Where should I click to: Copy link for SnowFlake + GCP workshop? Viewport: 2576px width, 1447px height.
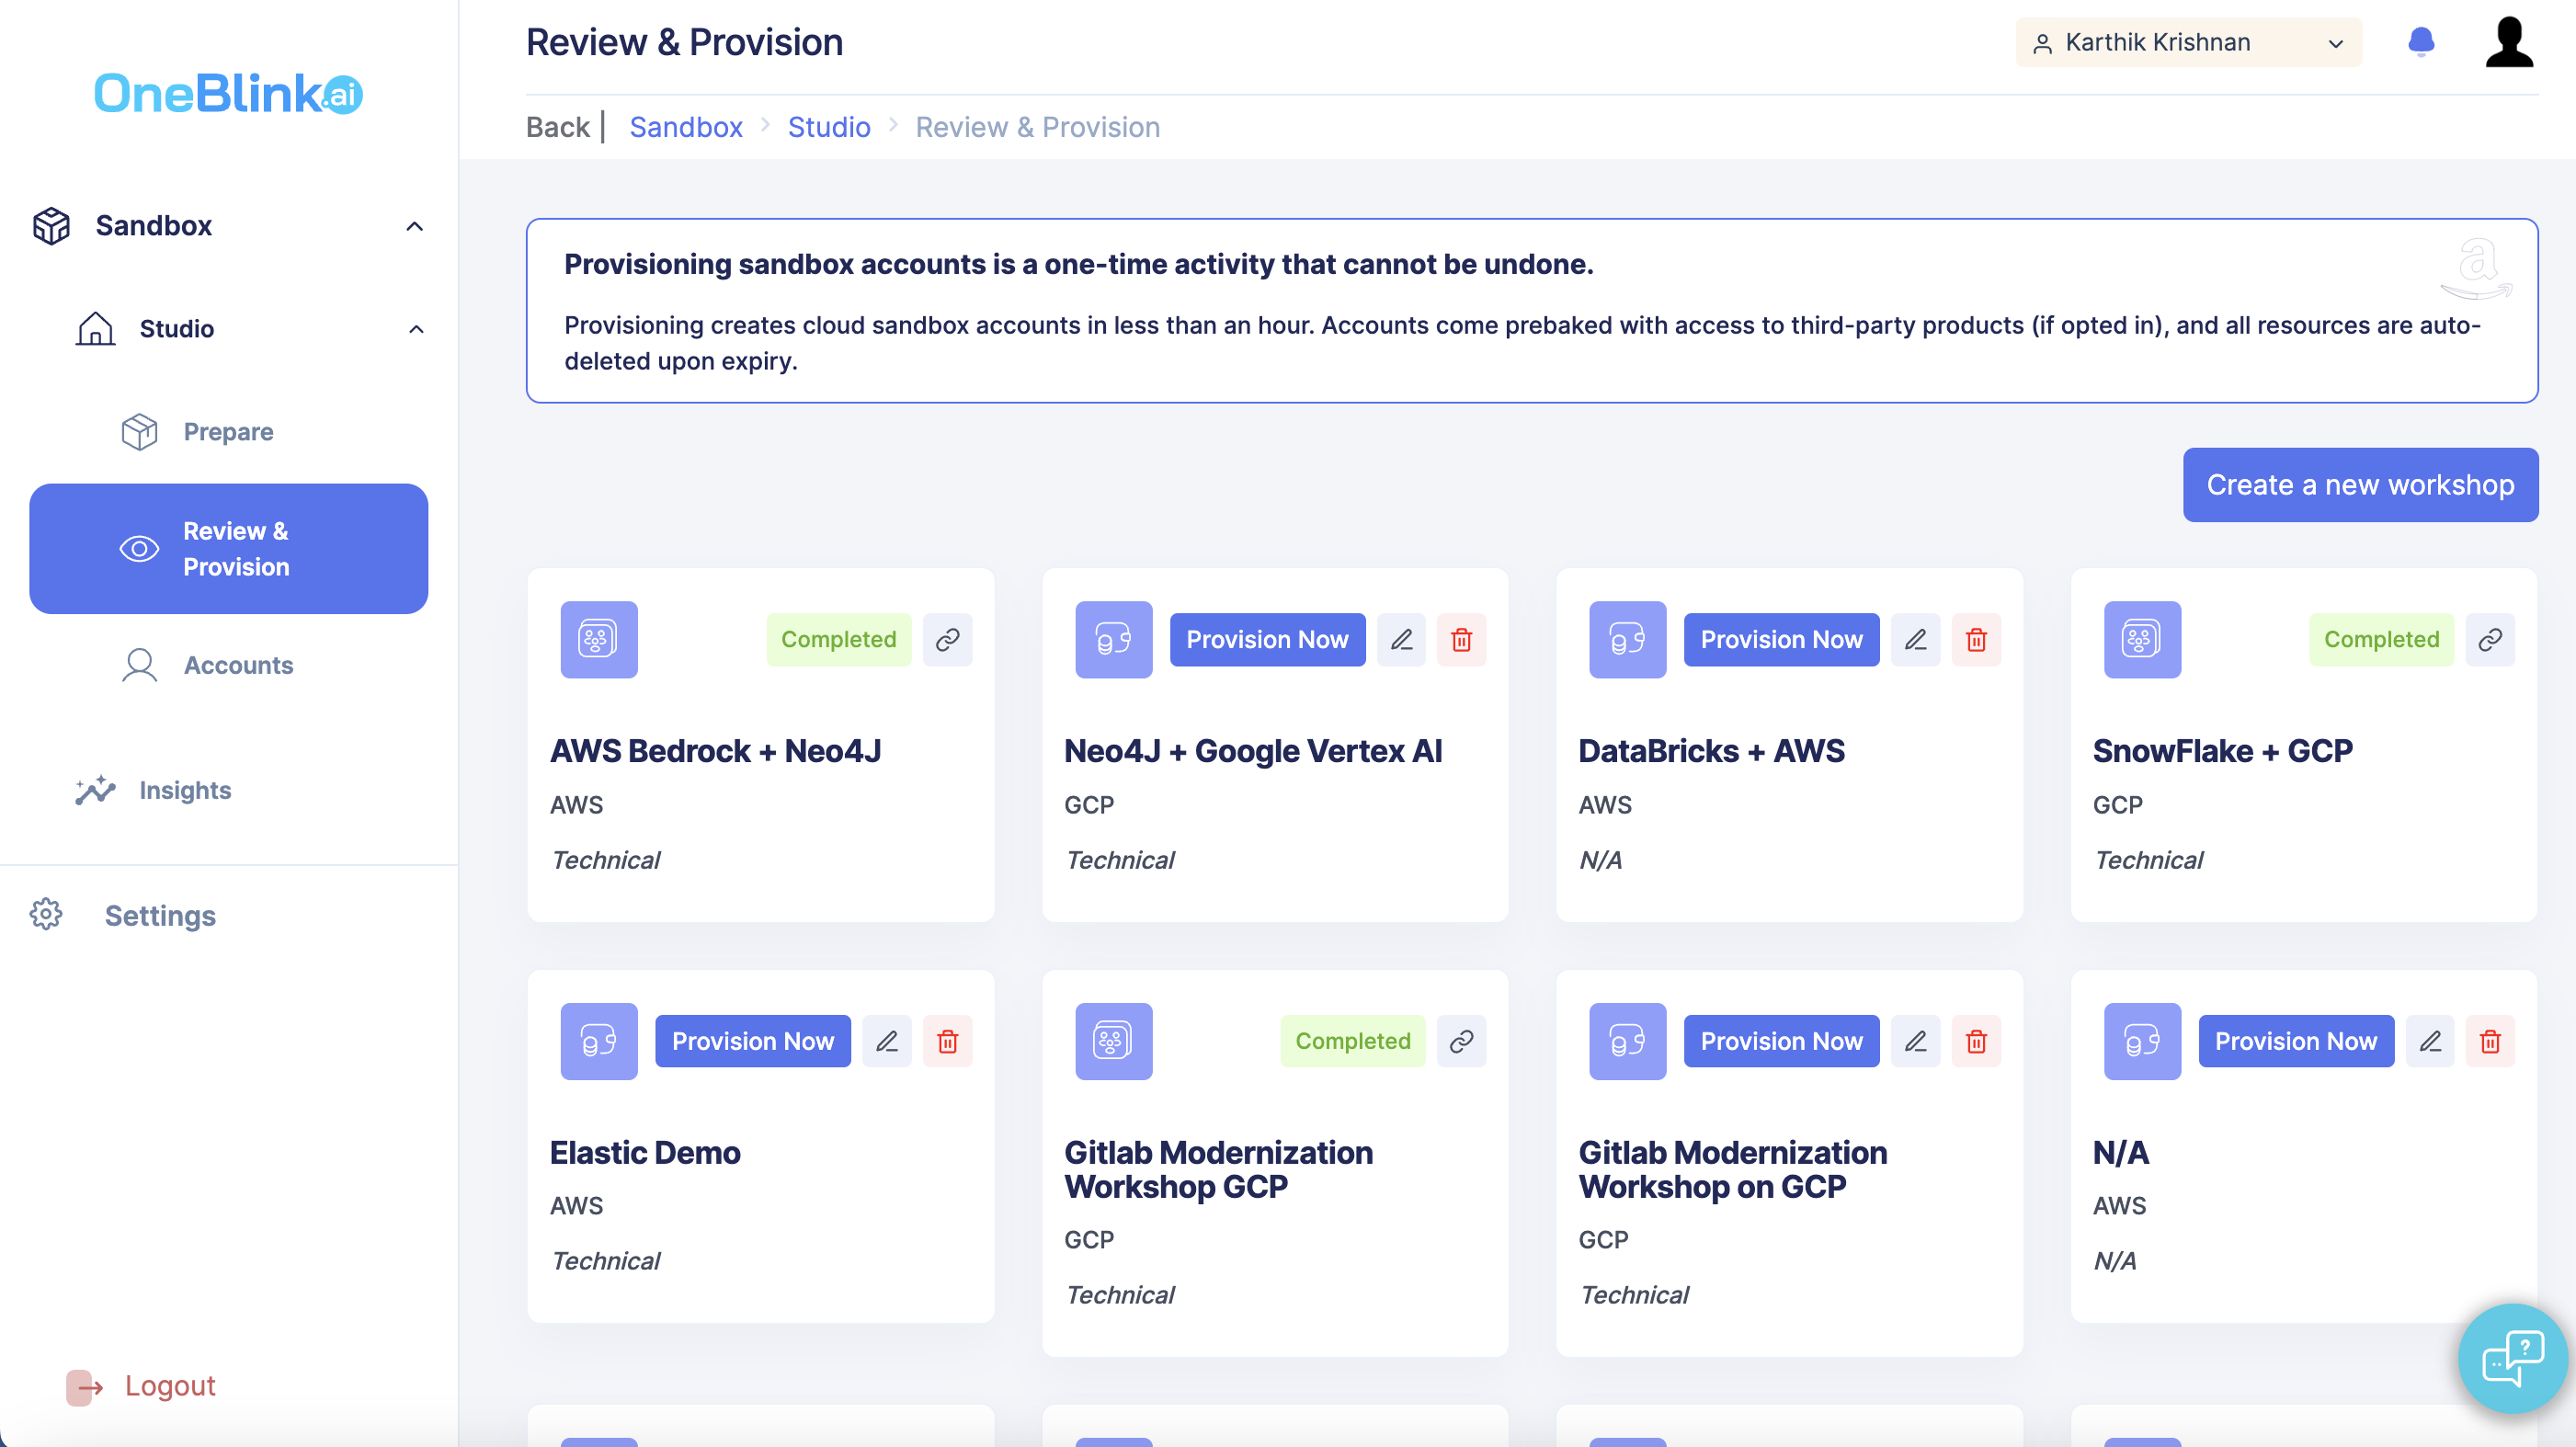pos(2490,640)
